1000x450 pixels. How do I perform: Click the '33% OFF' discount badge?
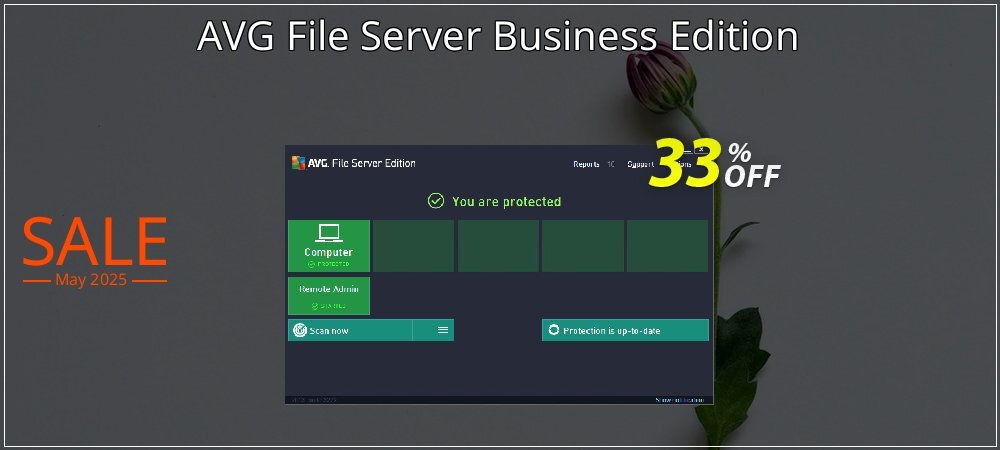tap(714, 165)
